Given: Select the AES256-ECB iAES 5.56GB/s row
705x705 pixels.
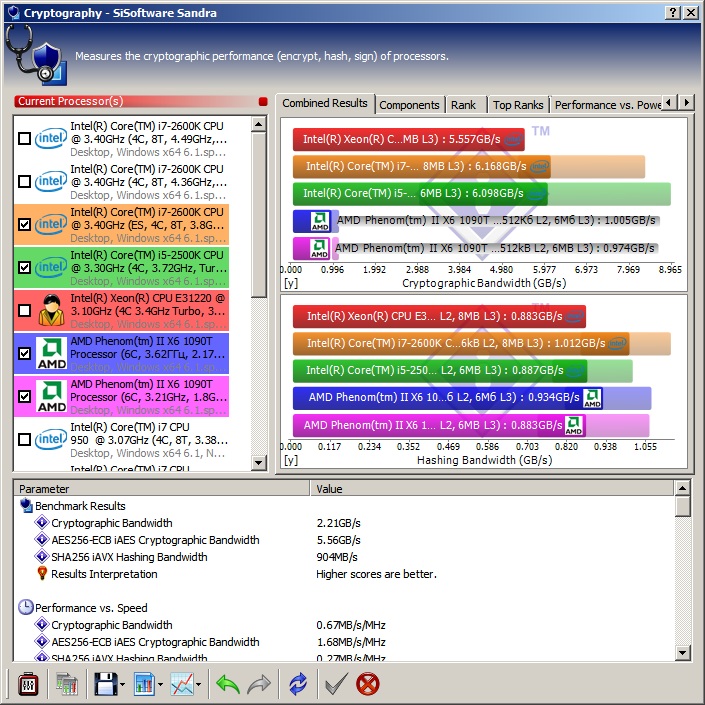Looking at the screenshot, I should pyautogui.click(x=344, y=540).
